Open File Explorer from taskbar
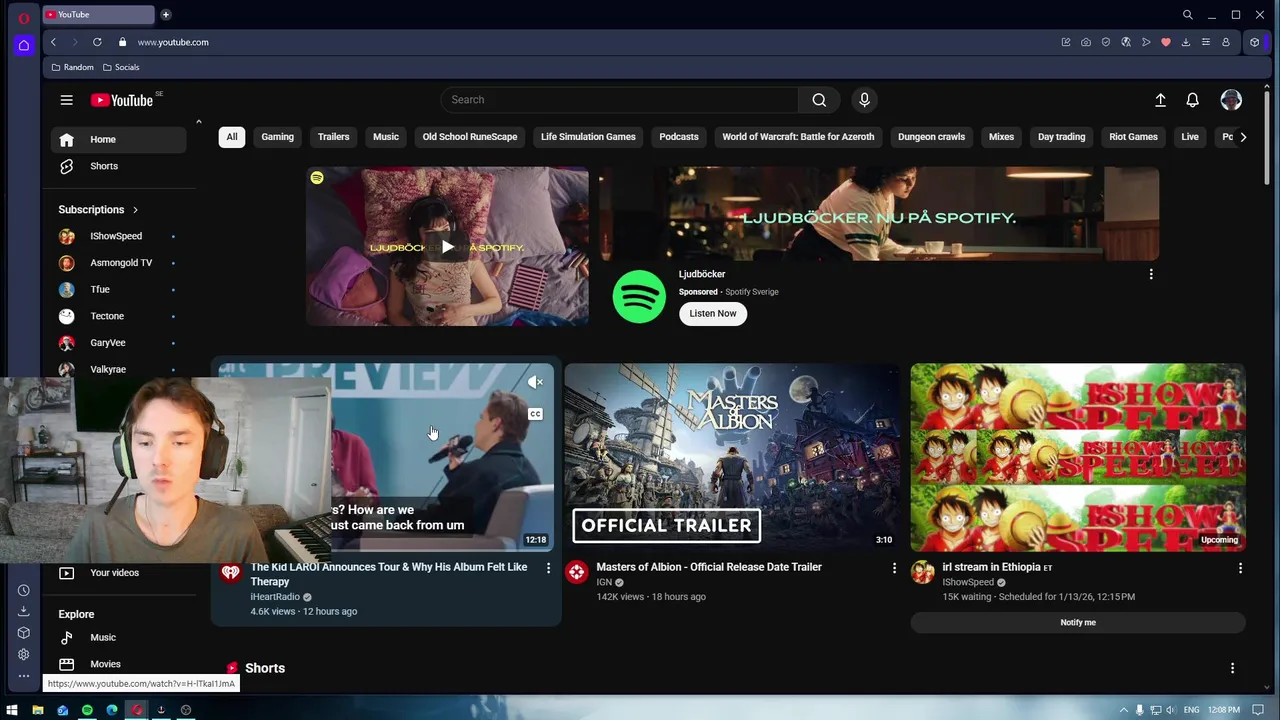The width and height of the screenshot is (1280, 720). 37,710
